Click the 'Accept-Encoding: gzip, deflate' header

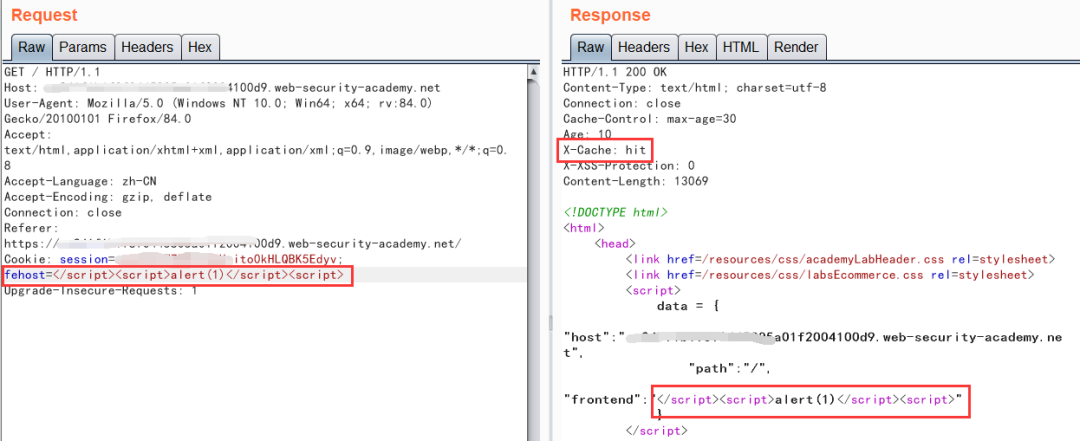tap(107, 197)
